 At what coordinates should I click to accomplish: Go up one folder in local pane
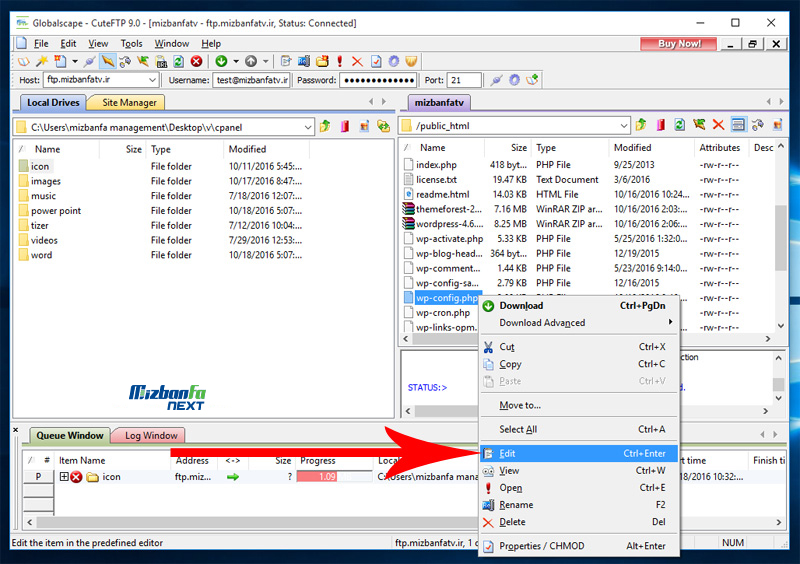325,126
